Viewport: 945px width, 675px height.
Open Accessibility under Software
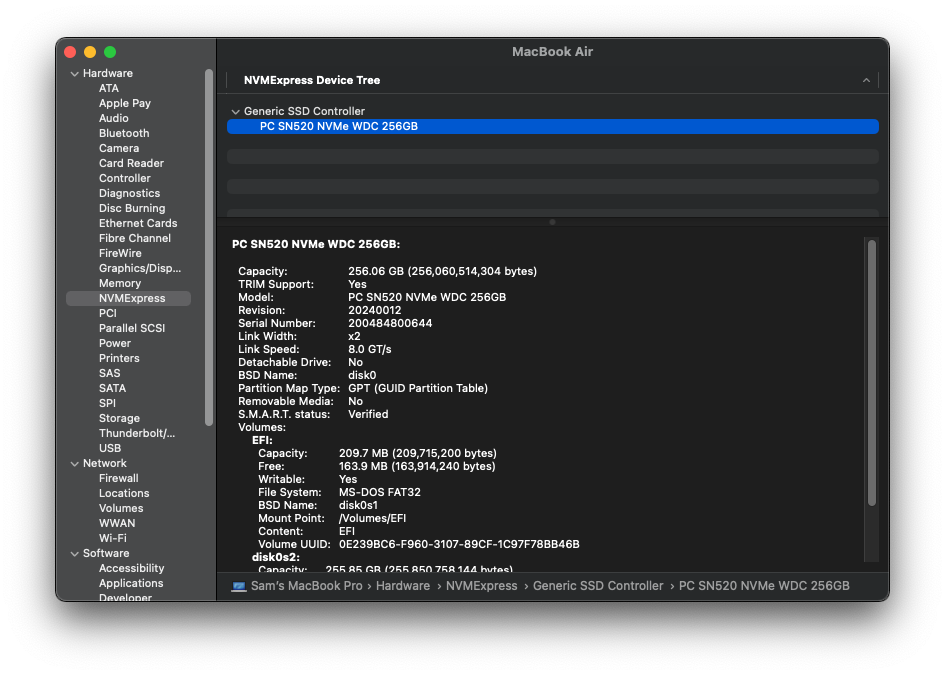131,568
